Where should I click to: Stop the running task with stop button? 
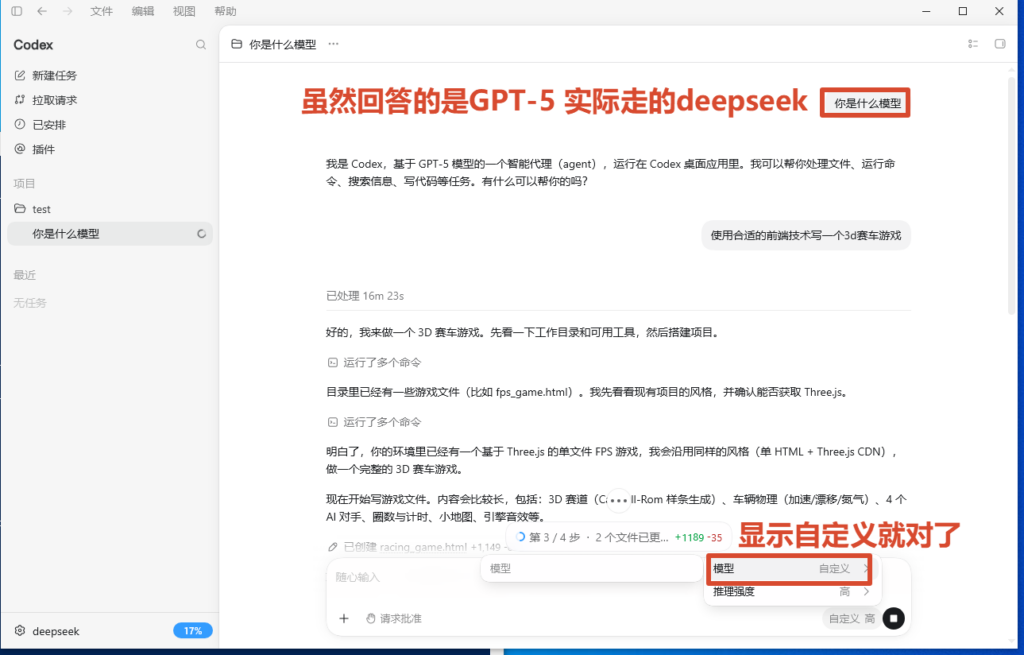[x=893, y=618]
